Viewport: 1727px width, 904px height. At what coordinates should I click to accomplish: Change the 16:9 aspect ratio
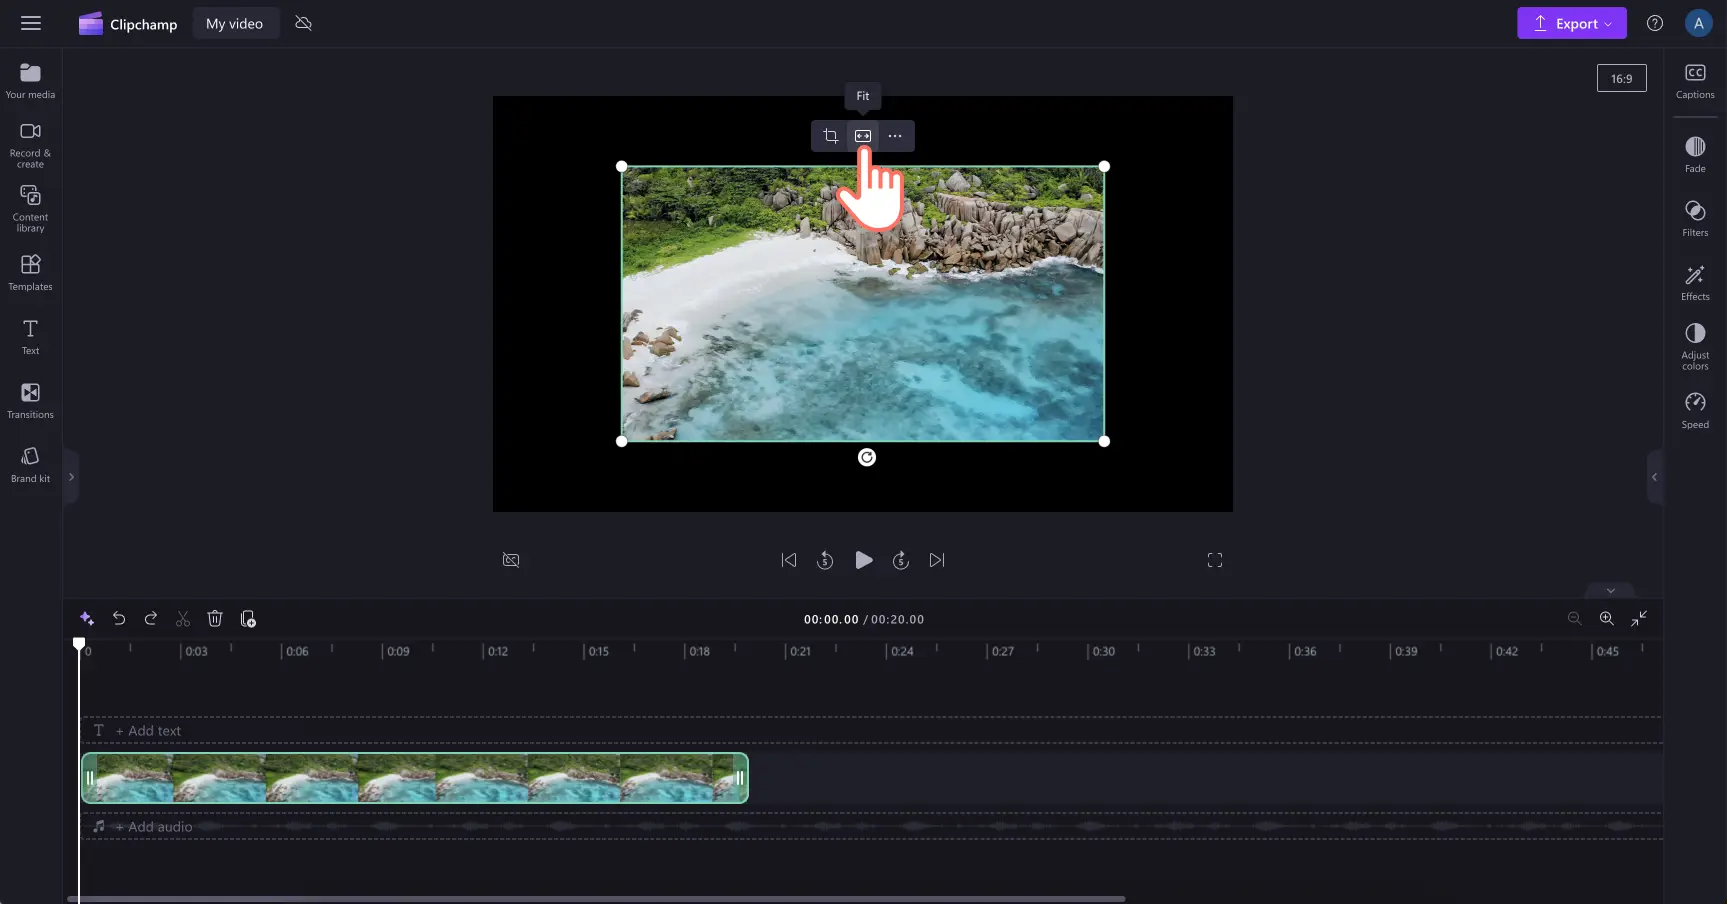coord(1621,78)
